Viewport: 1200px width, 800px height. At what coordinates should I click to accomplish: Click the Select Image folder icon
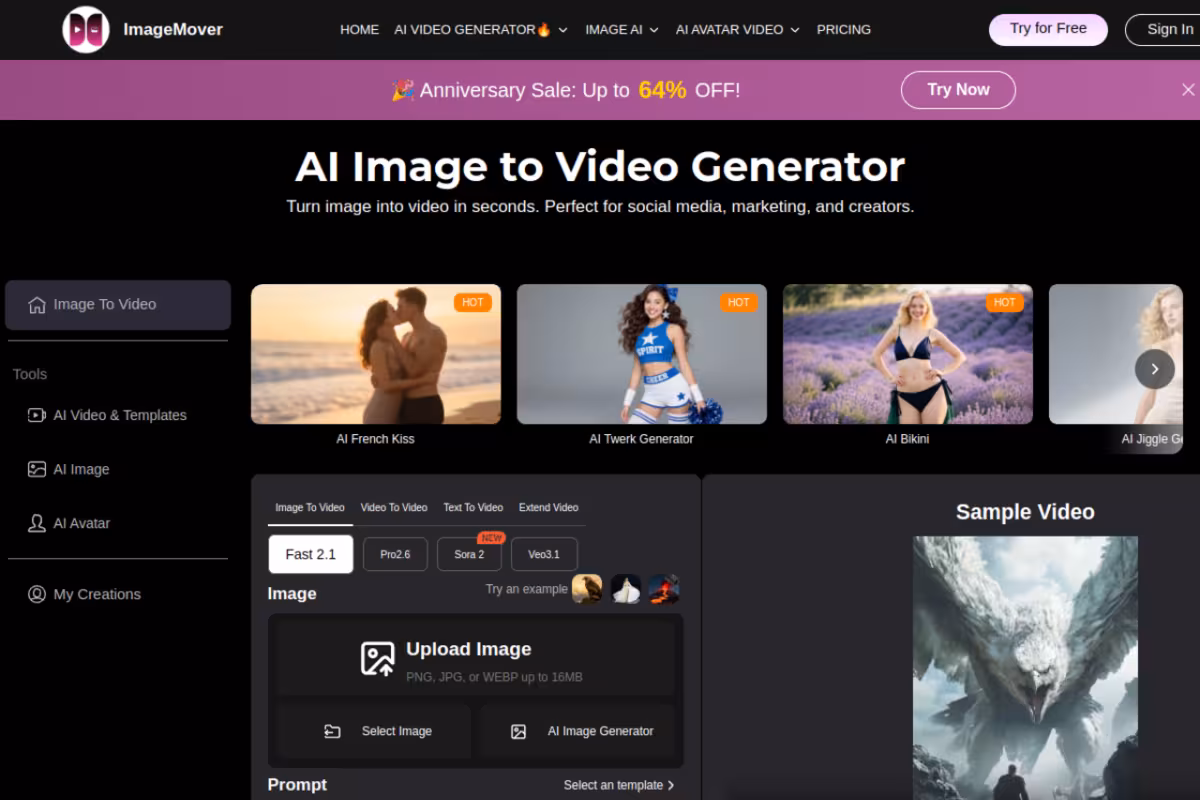tap(333, 732)
